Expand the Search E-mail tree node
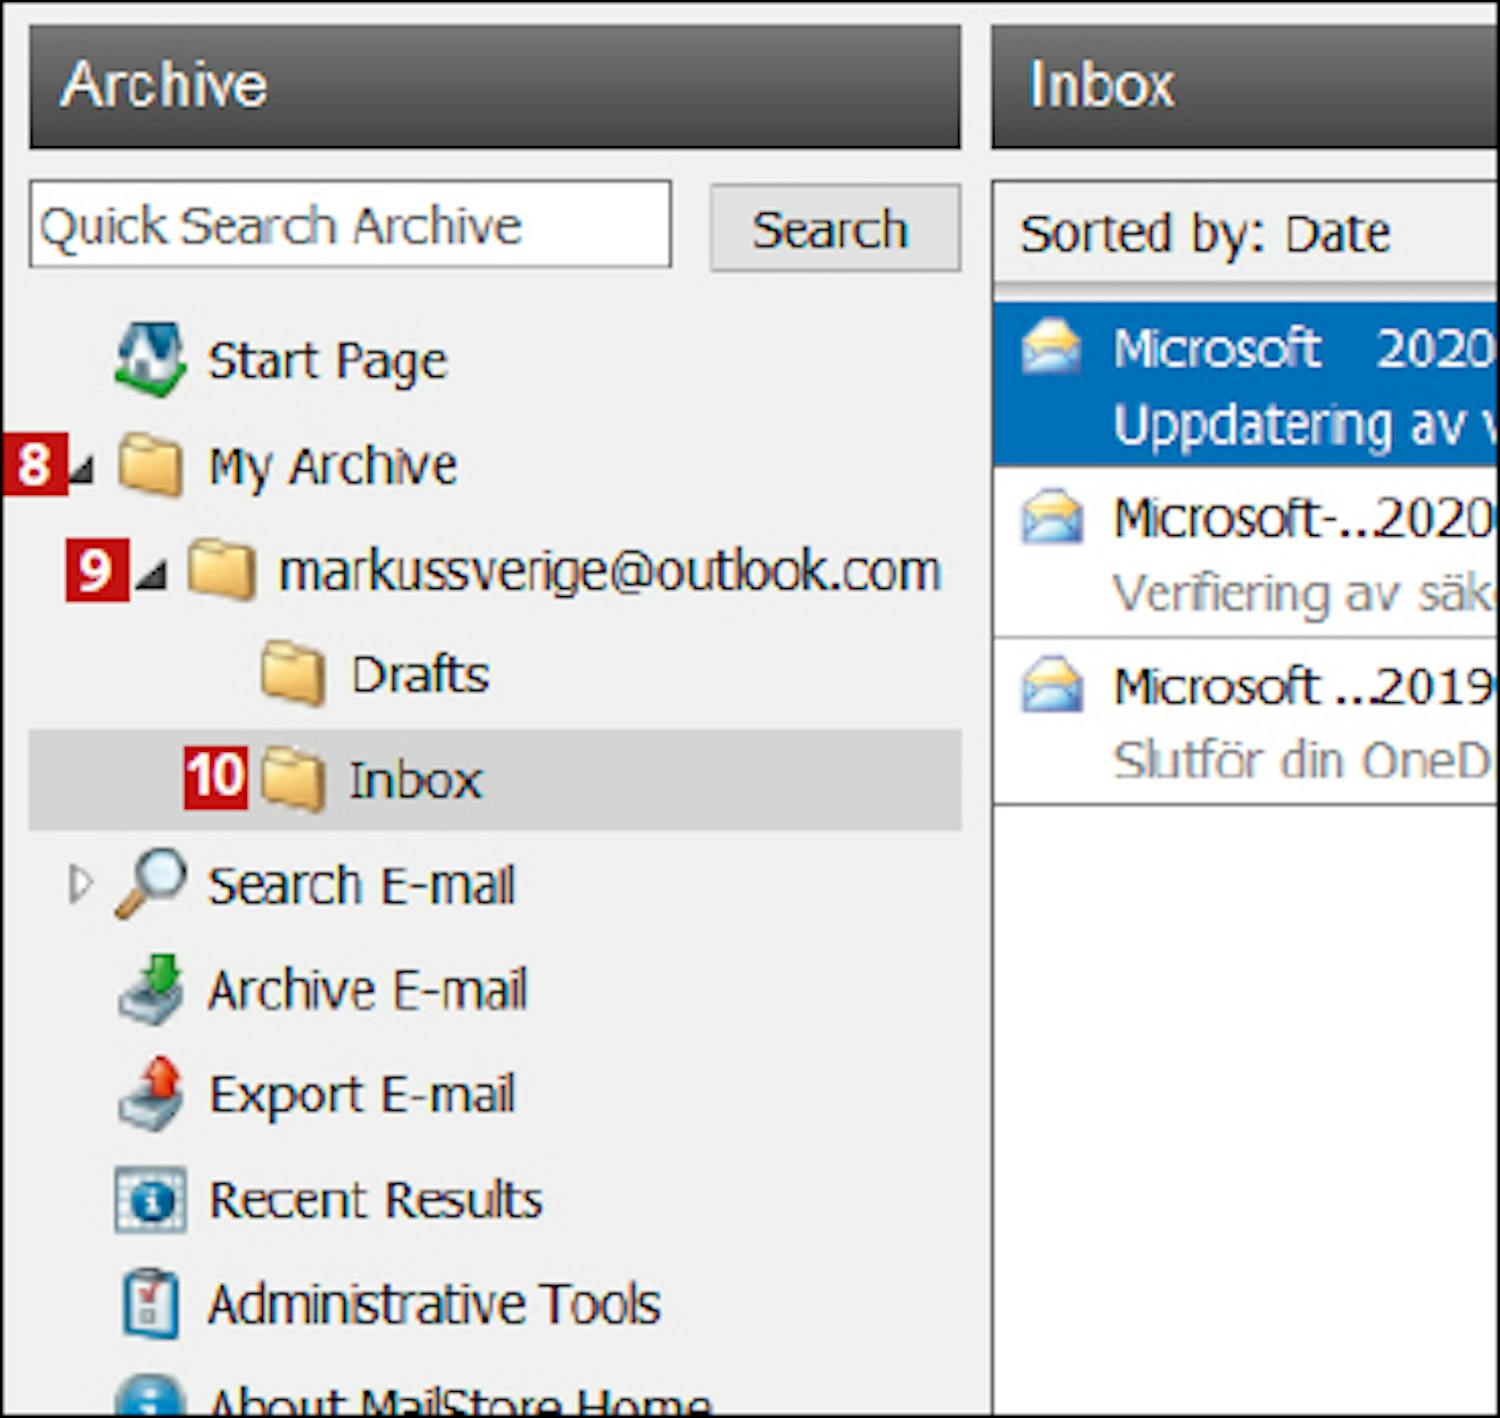This screenshot has height=1418, width=1500. coord(80,884)
